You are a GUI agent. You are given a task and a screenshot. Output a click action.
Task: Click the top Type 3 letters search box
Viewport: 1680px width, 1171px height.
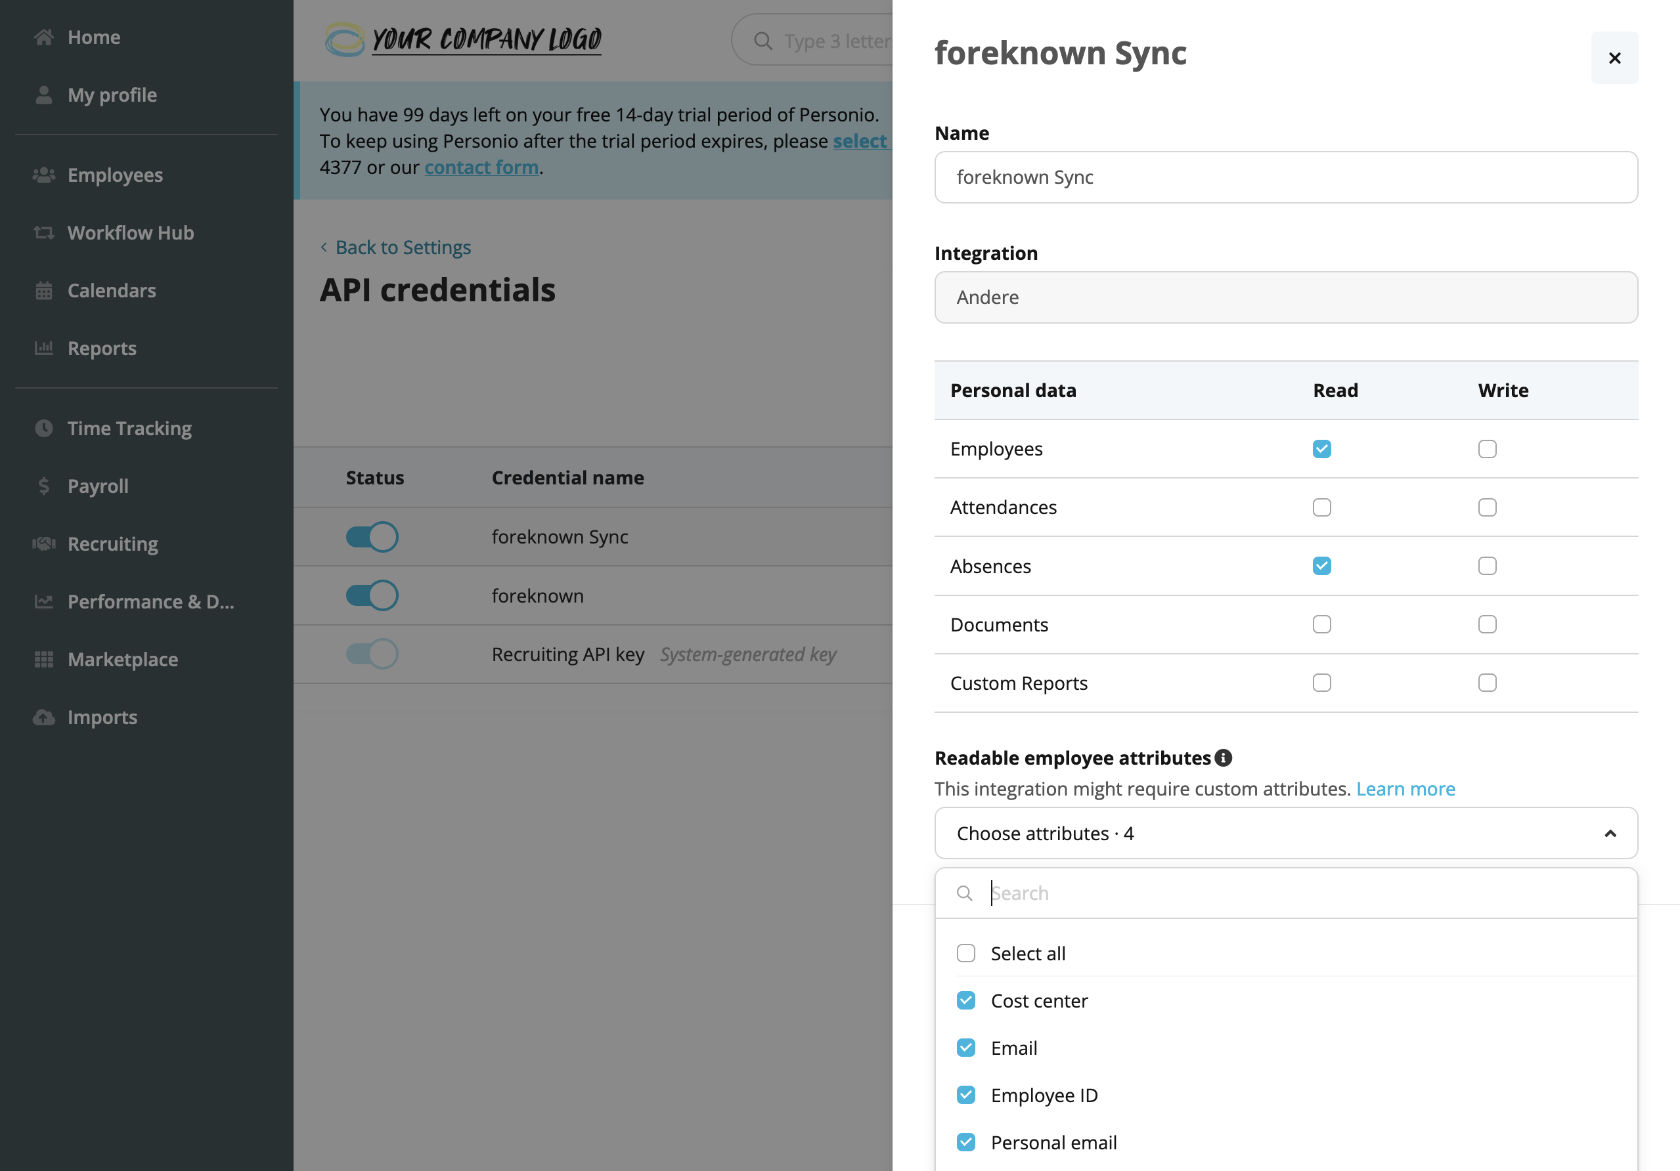812,41
